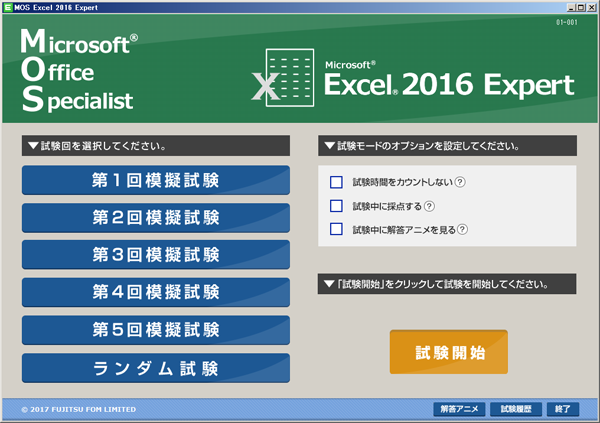Enable 試験時間をカウントしない checkbox
Image resolution: width=600 pixels, height=423 pixels.
(x=336, y=182)
